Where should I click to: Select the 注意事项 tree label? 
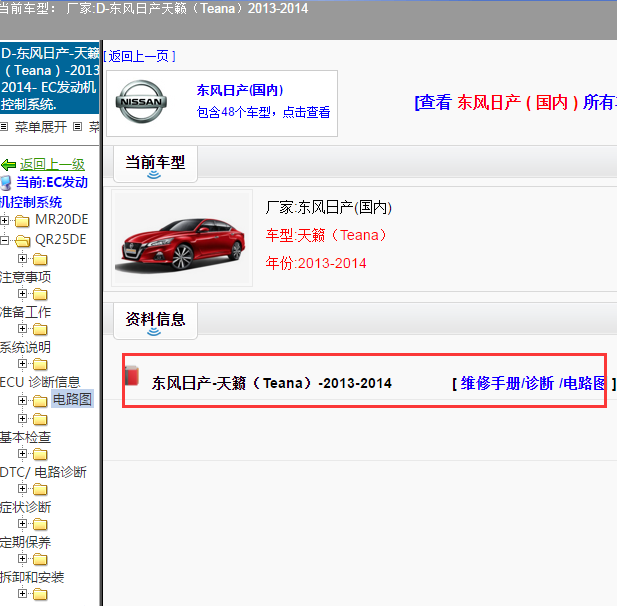click(26, 277)
